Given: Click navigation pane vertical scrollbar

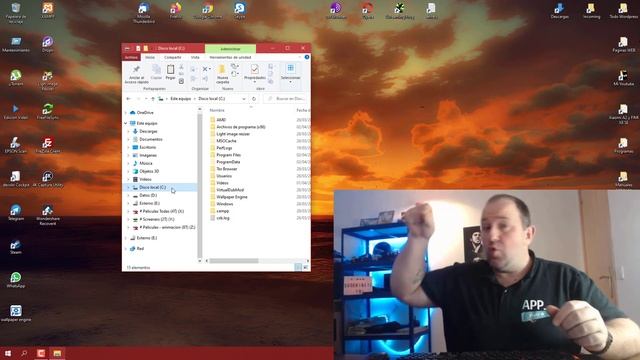Looking at the screenshot, I should click(200, 186).
